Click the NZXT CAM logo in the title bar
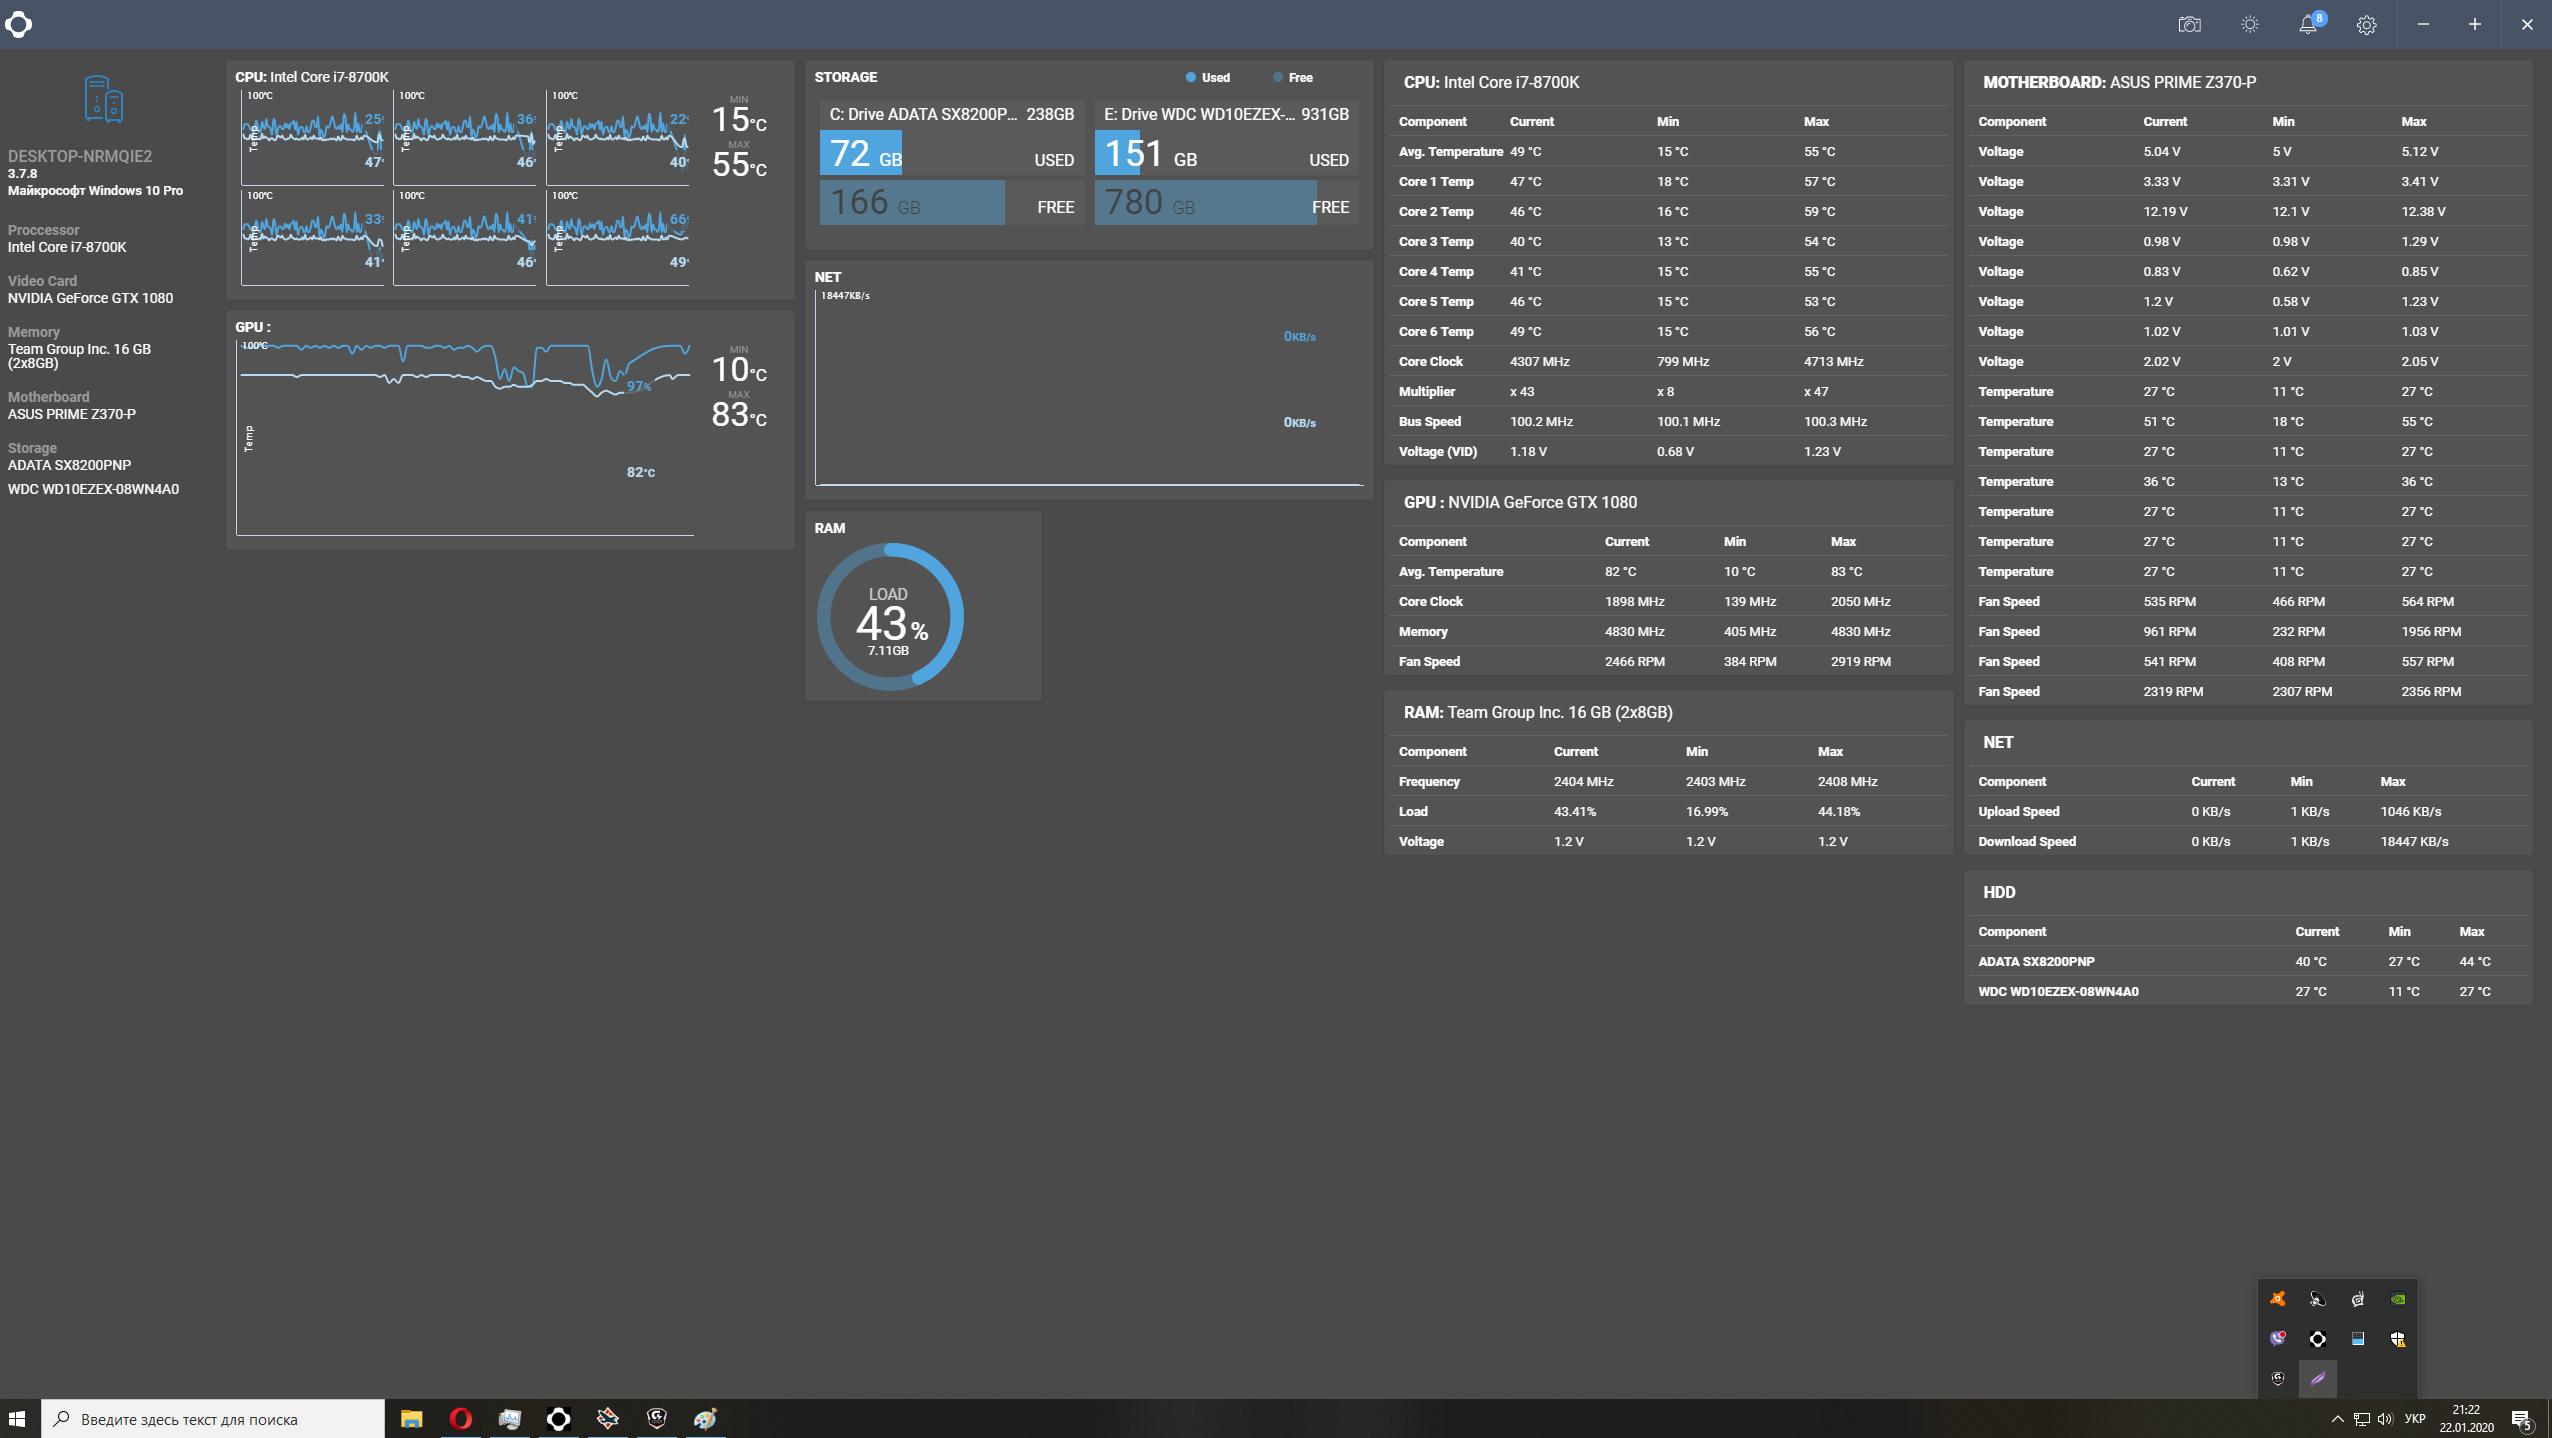Viewport: 2552px width, 1438px height. click(18, 24)
